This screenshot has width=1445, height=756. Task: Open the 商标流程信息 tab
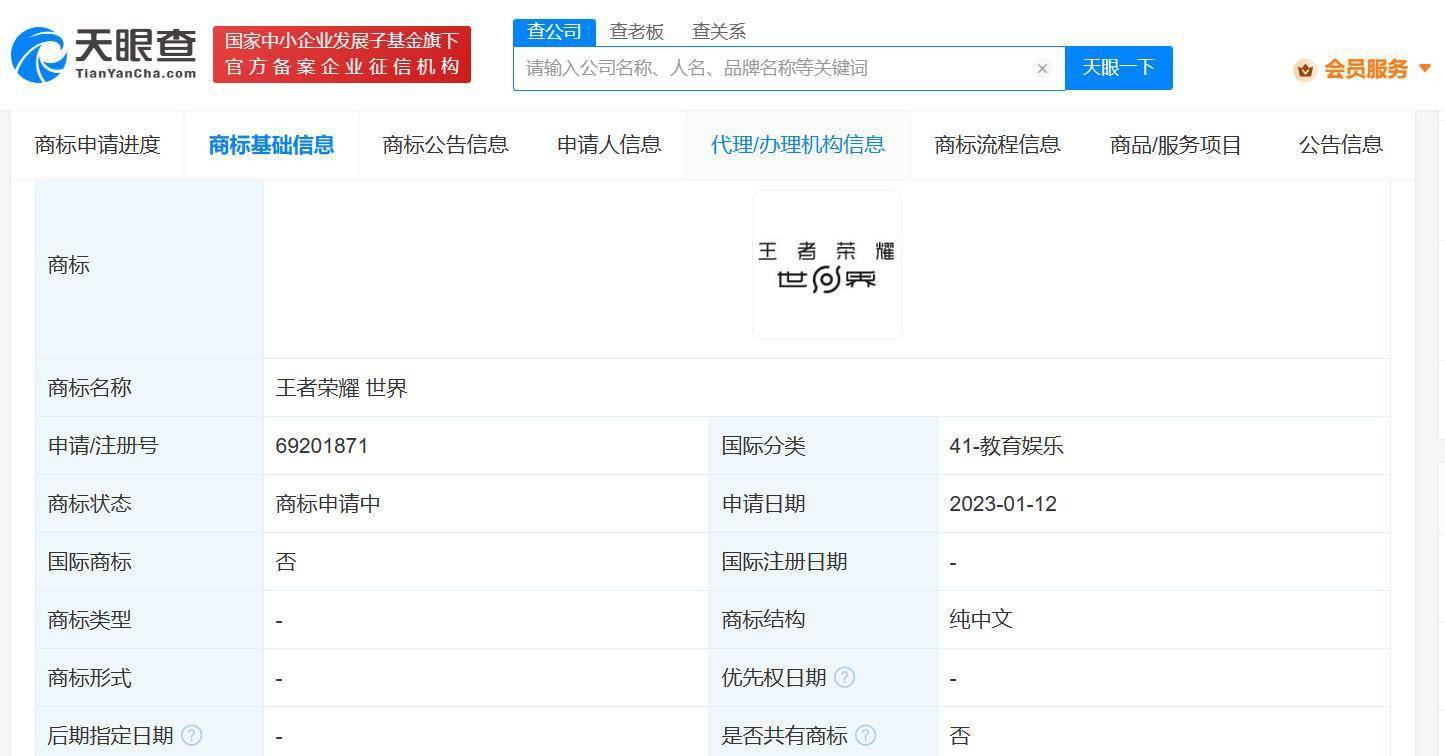click(x=997, y=145)
